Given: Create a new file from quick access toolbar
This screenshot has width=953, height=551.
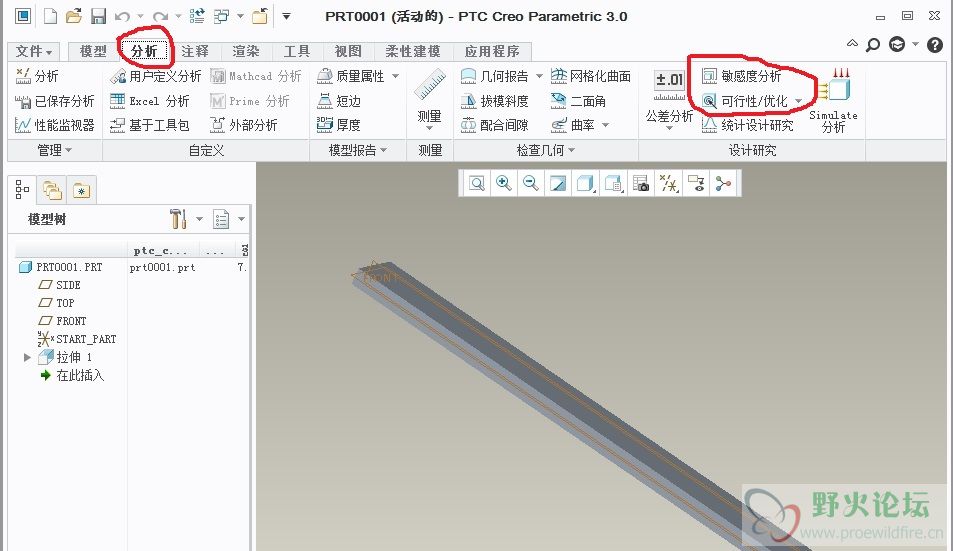Looking at the screenshot, I should click(x=50, y=16).
